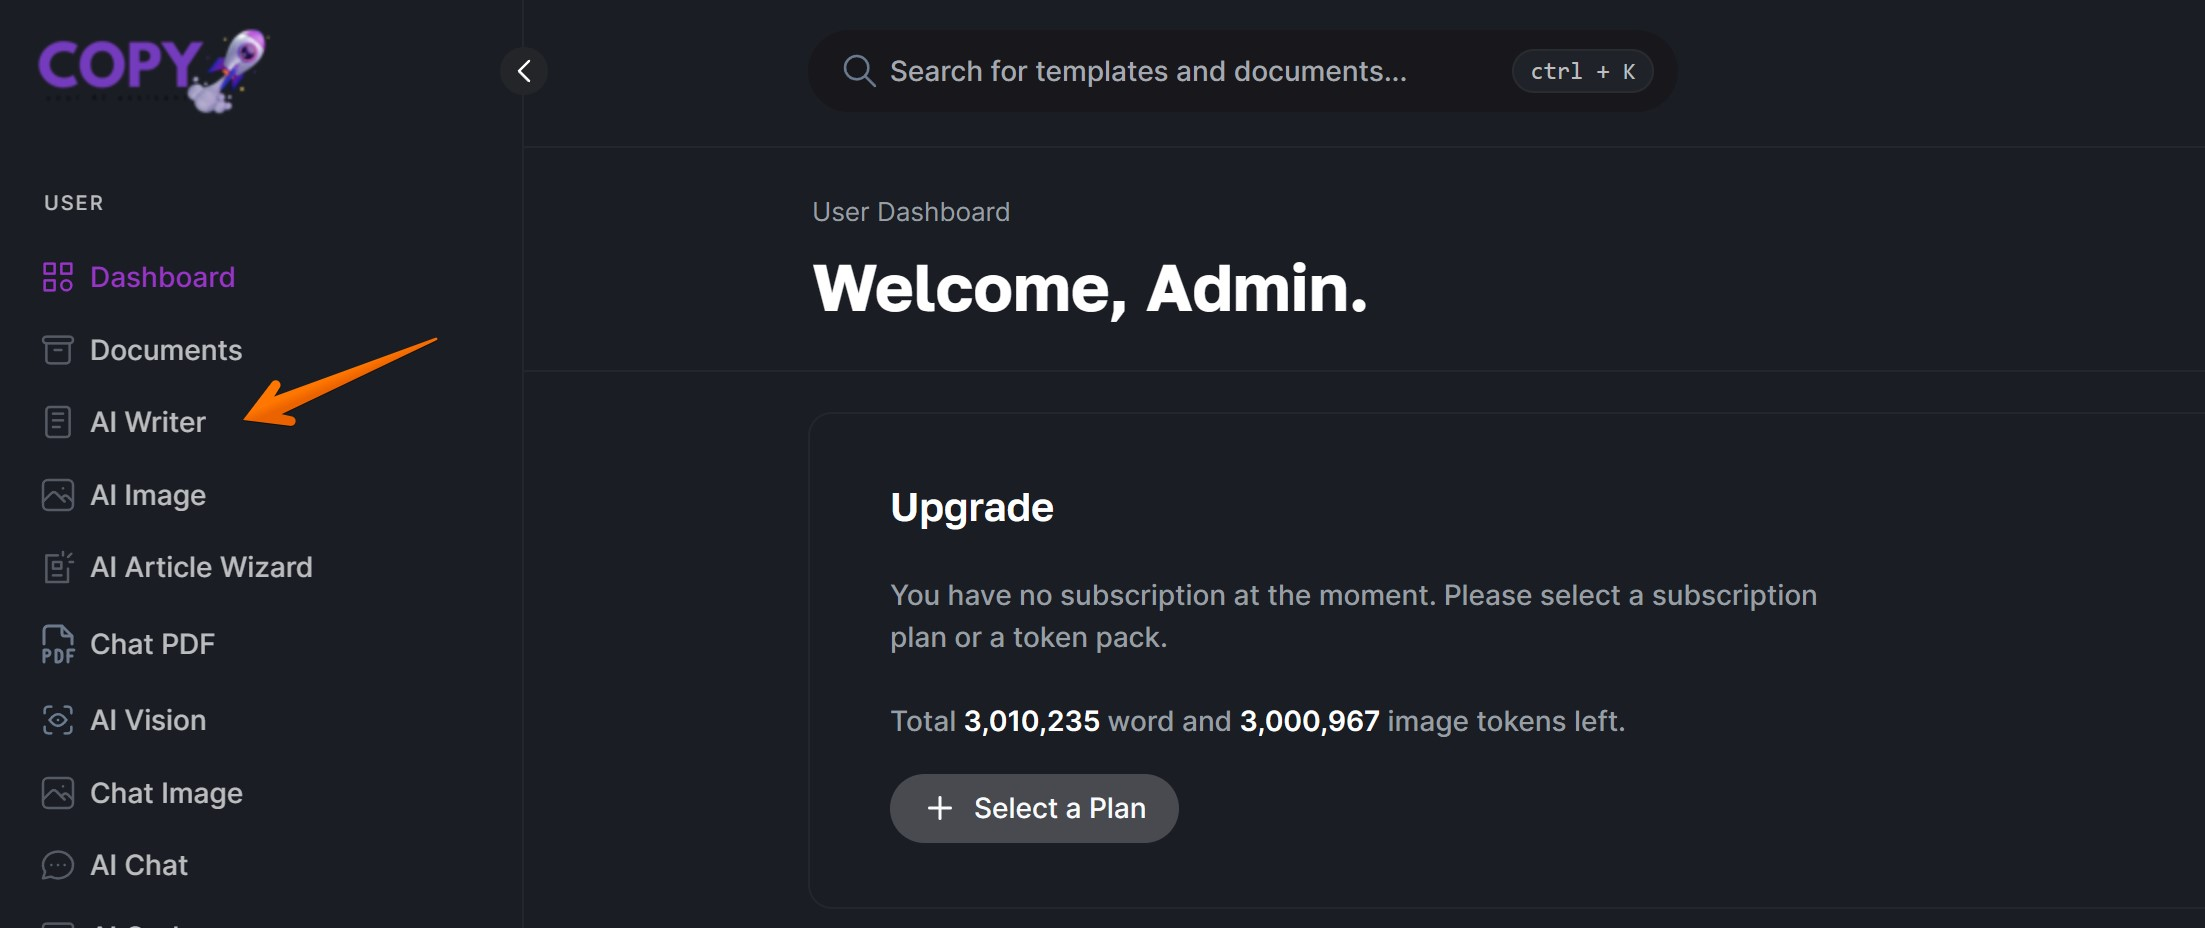
Task: Click the Chat PDF file icon
Action: tap(58, 644)
